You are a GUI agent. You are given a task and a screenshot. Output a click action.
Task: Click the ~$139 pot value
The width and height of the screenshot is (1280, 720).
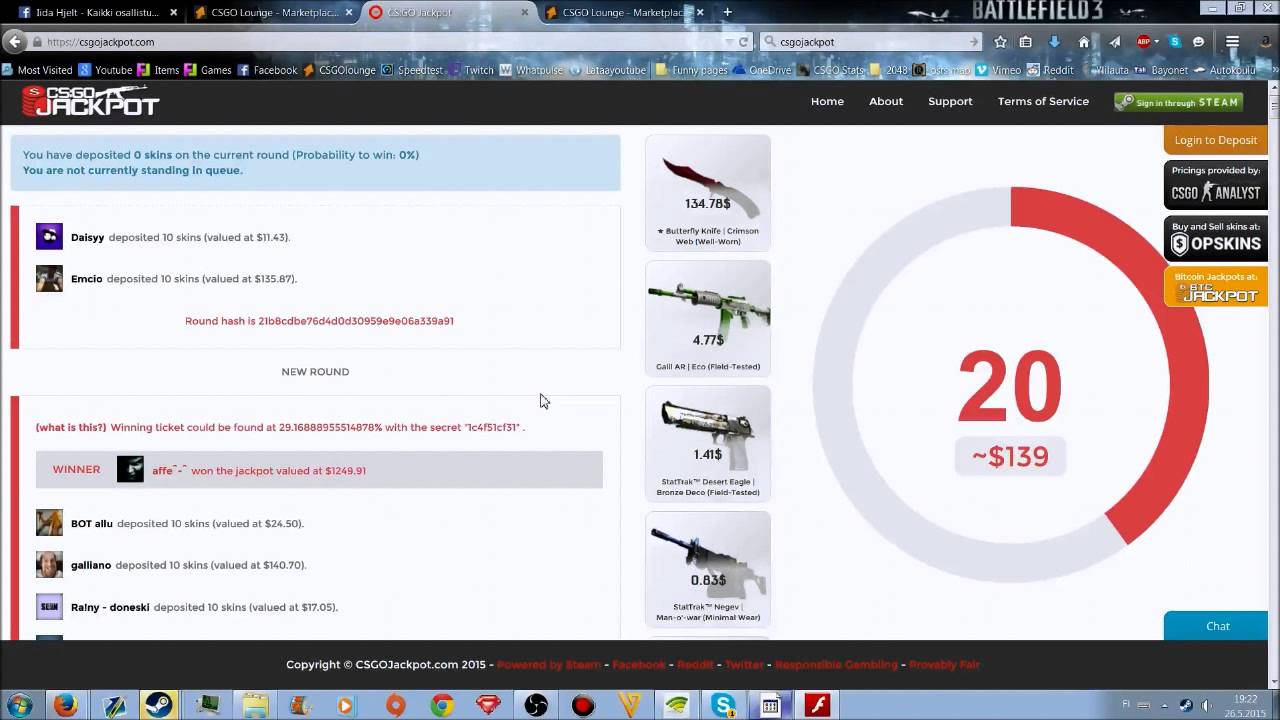tap(1010, 456)
